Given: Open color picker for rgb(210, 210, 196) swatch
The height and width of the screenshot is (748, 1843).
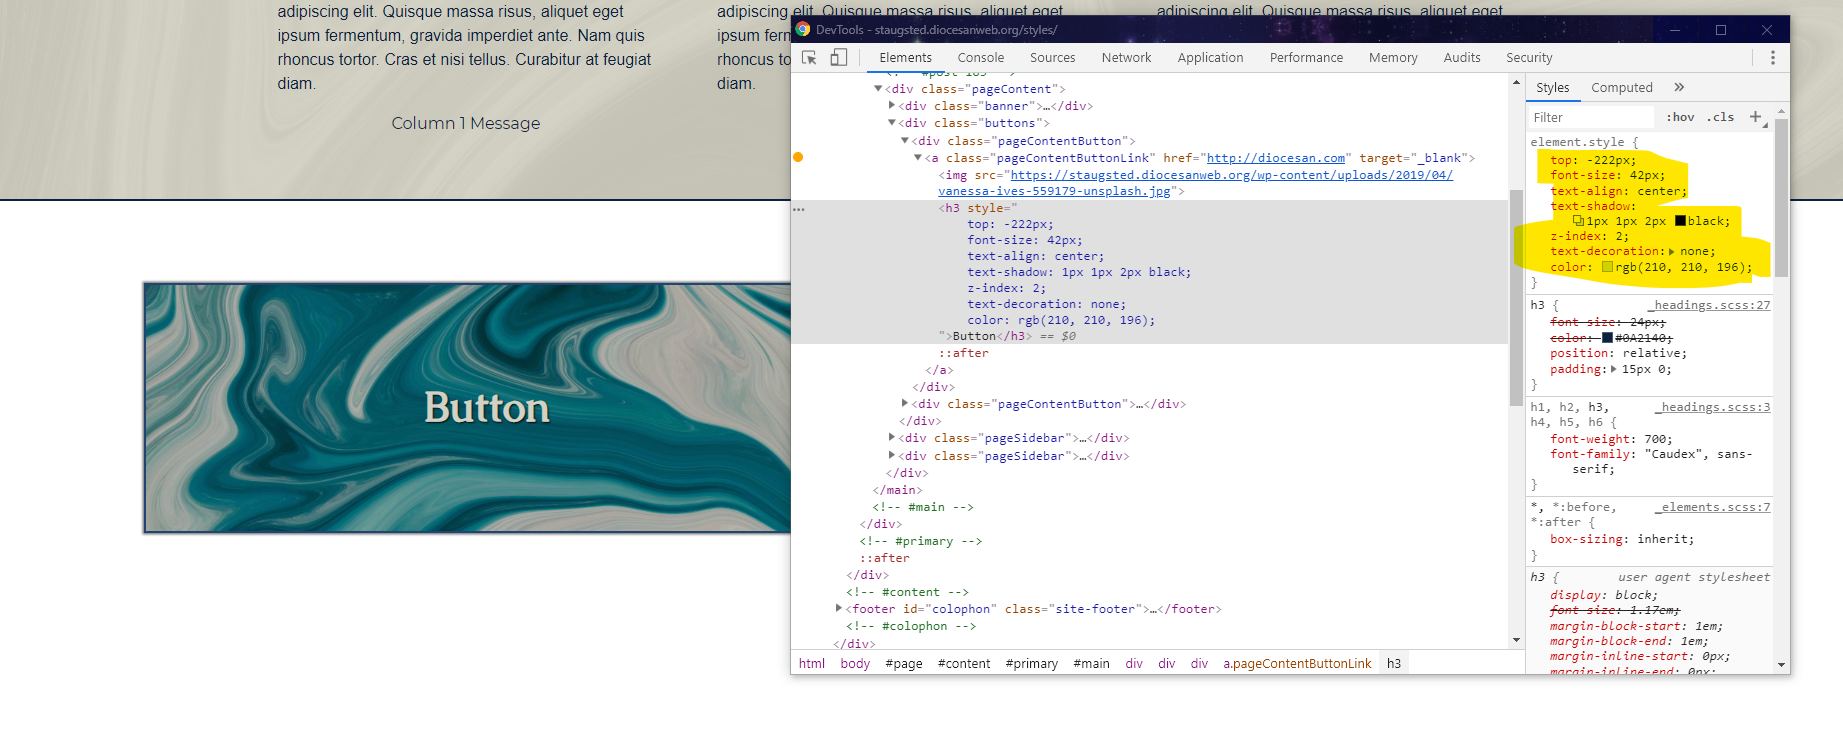Looking at the screenshot, I should [x=1607, y=267].
